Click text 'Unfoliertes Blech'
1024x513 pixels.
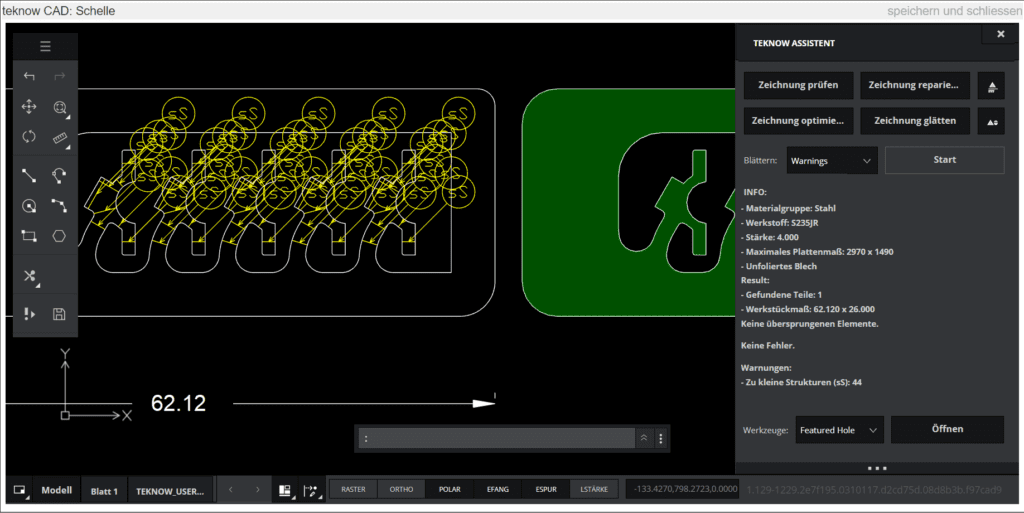pyautogui.click(x=779, y=266)
